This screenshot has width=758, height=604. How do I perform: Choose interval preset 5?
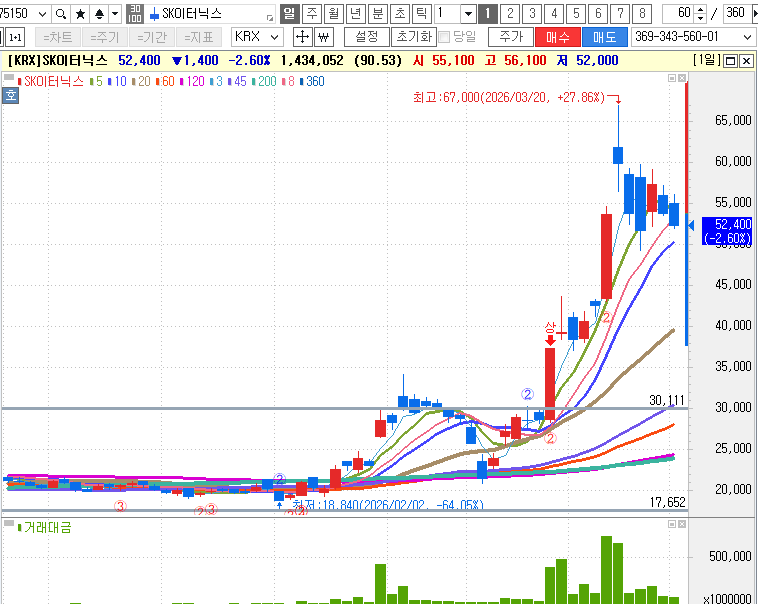(x=576, y=14)
